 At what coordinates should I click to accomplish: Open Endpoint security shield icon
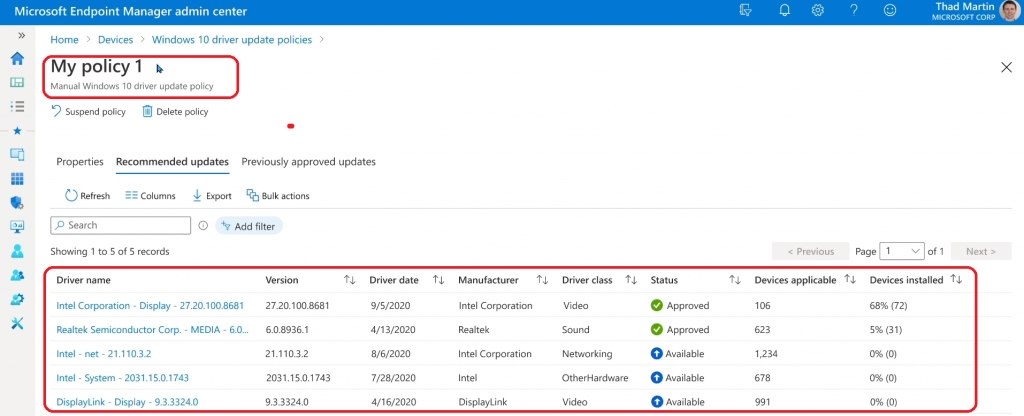18,202
